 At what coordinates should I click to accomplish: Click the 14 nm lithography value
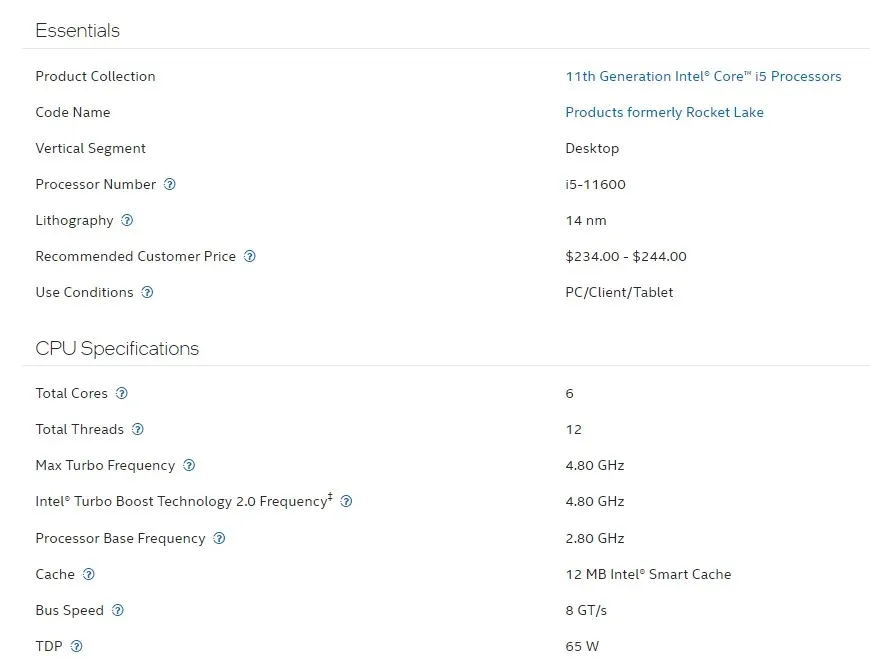point(586,220)
